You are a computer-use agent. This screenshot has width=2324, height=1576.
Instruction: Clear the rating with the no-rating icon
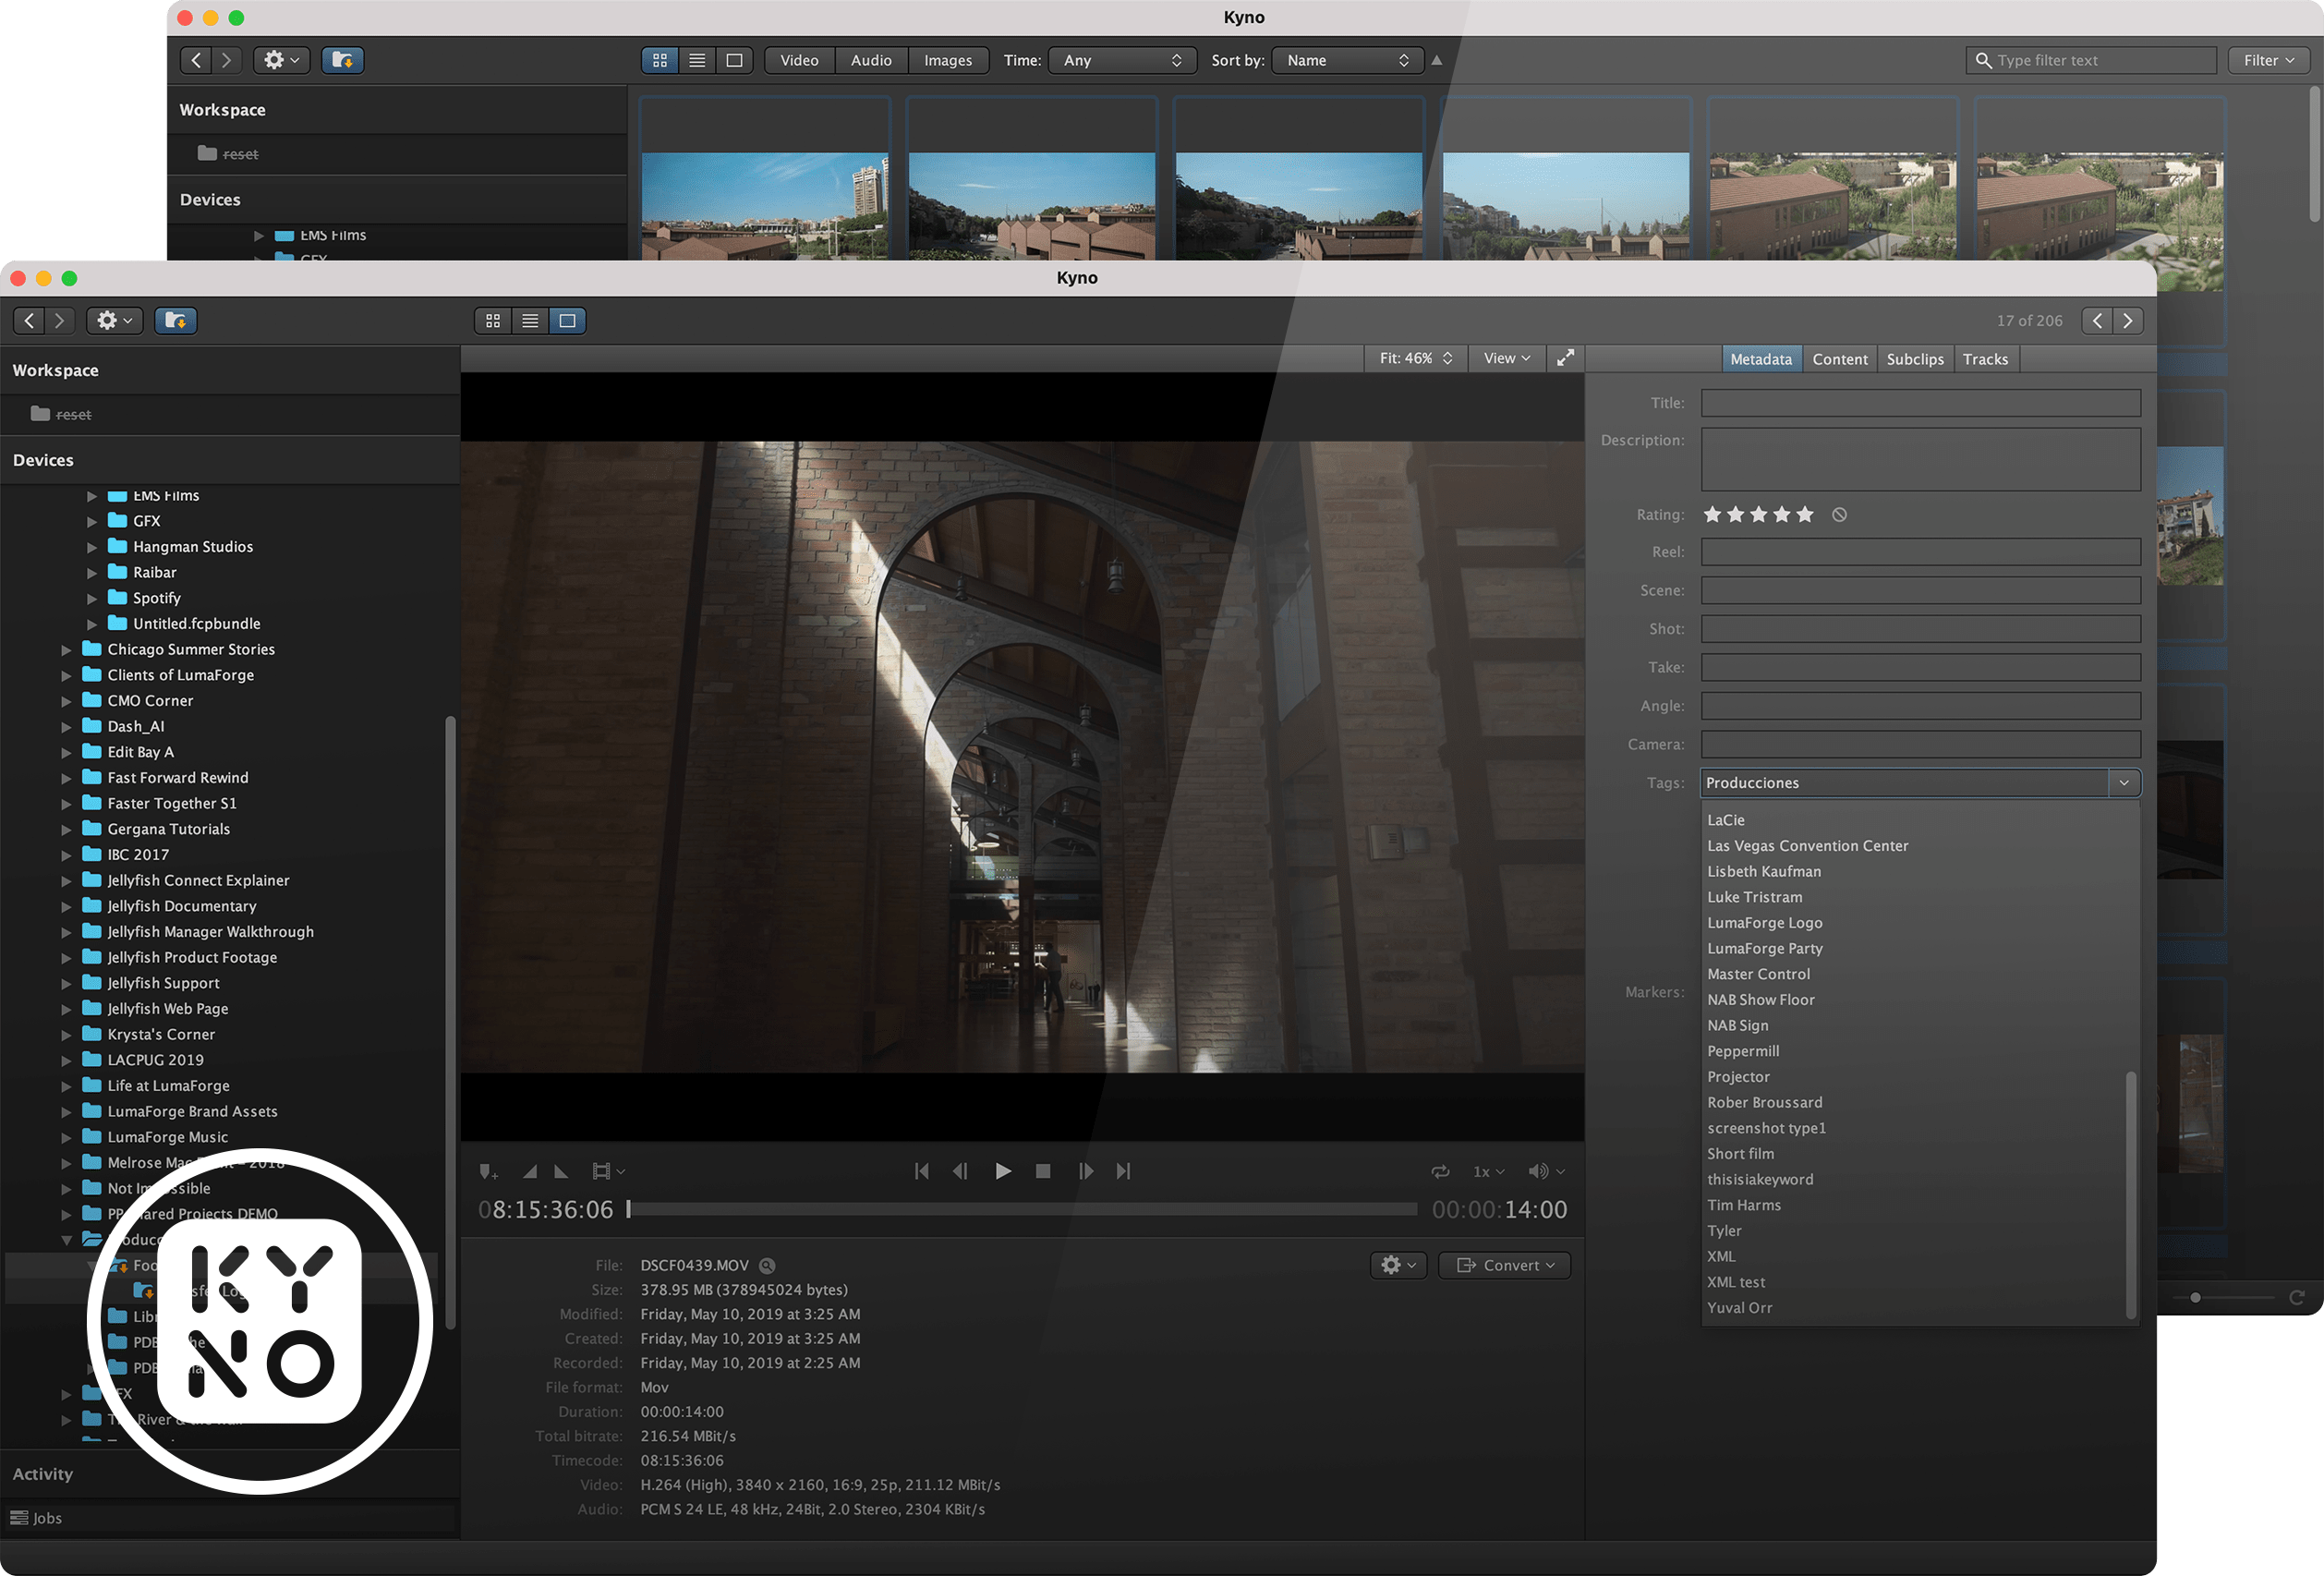(1839, 514)
